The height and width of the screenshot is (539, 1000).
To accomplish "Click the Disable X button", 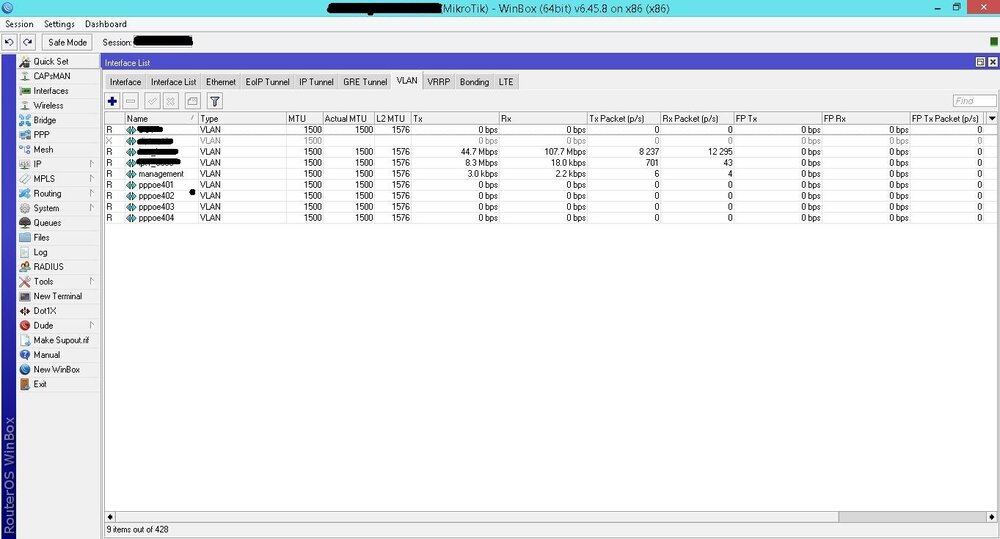I will pos(171,101).
